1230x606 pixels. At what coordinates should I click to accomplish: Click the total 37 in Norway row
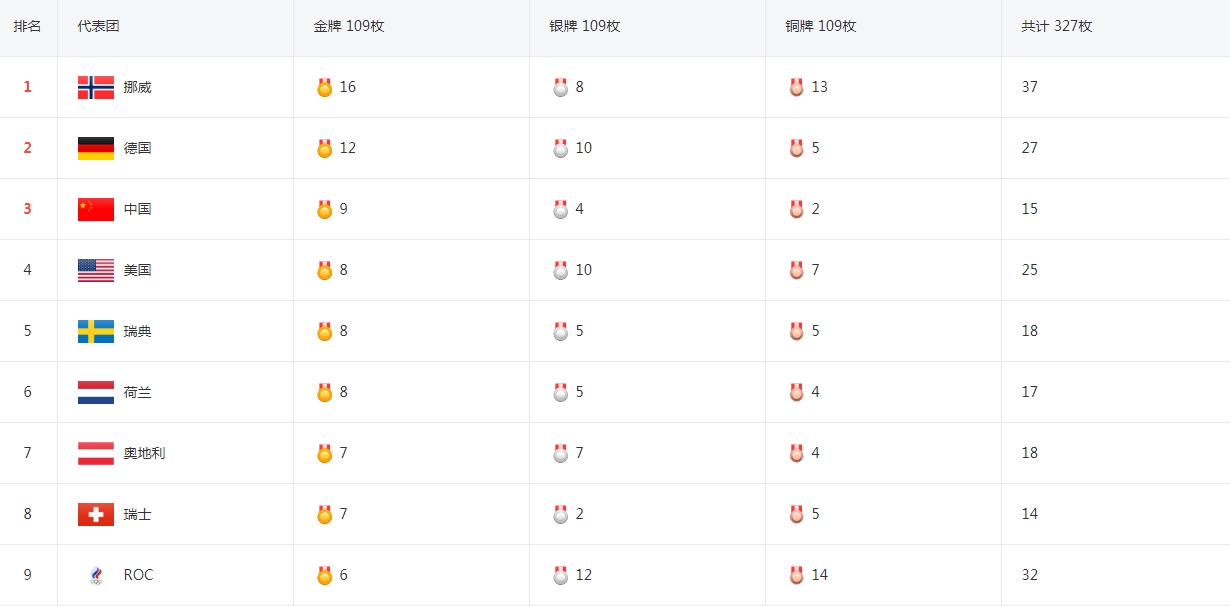(x=1030, y=87)
